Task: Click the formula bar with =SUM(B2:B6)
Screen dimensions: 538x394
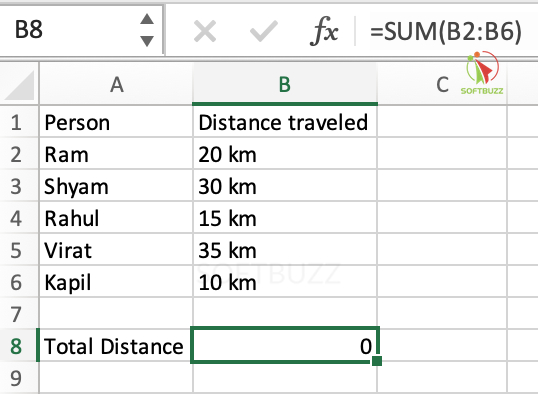Action: point(446,31)
